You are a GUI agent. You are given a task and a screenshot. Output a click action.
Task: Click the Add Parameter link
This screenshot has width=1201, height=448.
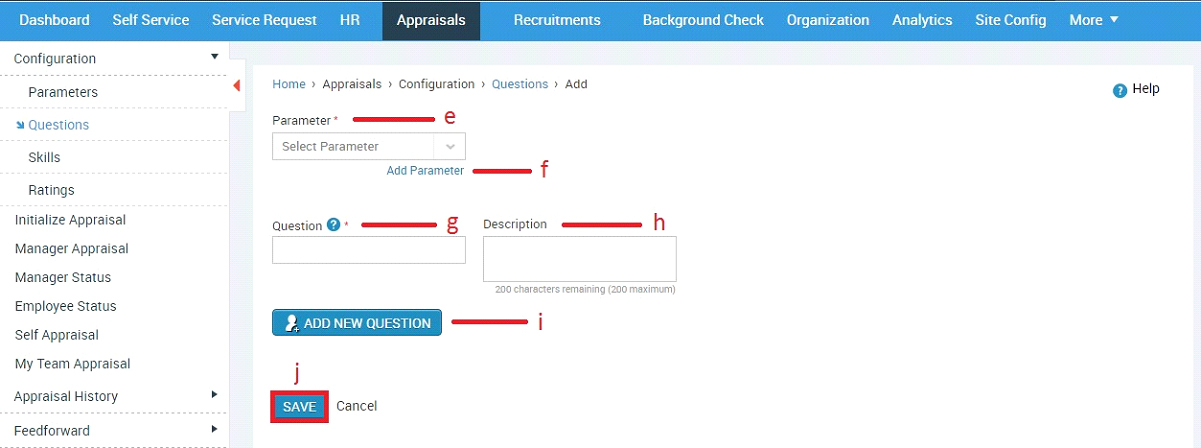pos(425,171)
